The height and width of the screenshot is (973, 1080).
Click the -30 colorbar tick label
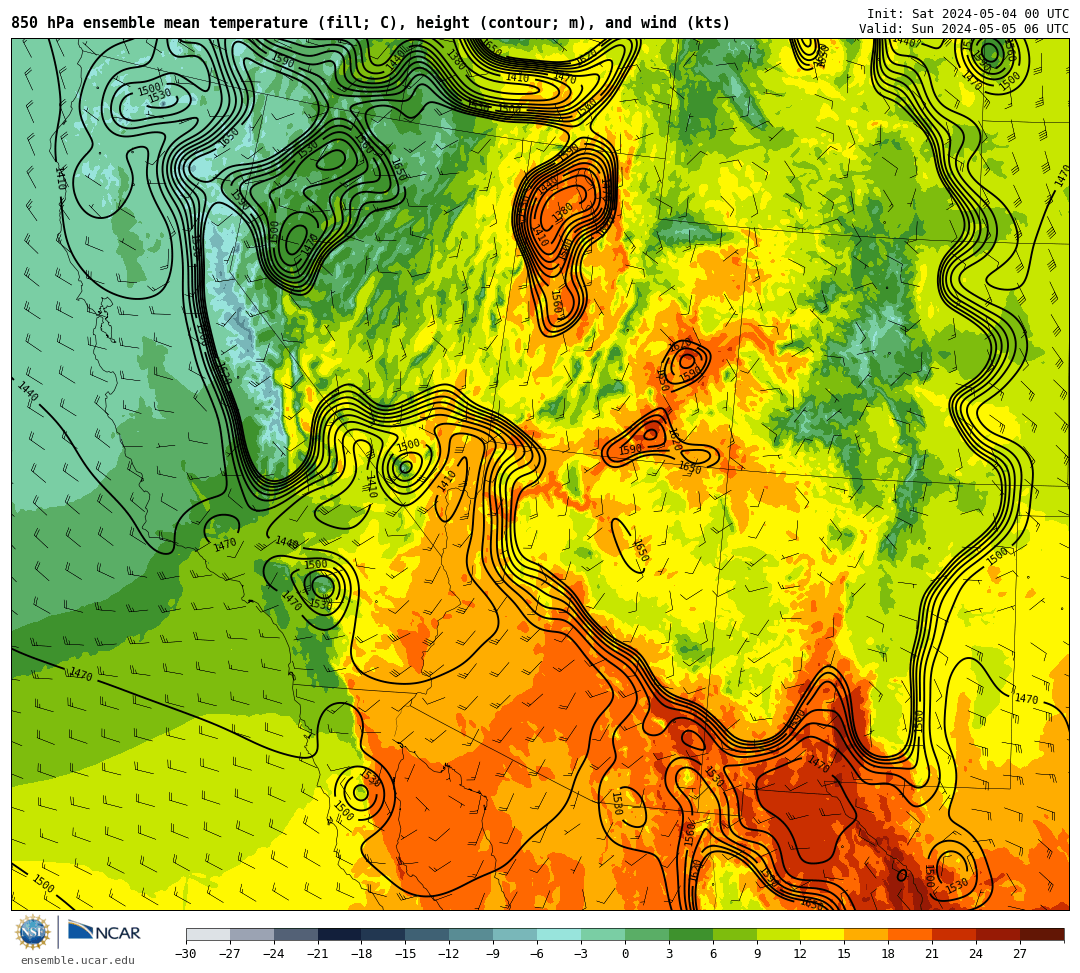[186, 954]
